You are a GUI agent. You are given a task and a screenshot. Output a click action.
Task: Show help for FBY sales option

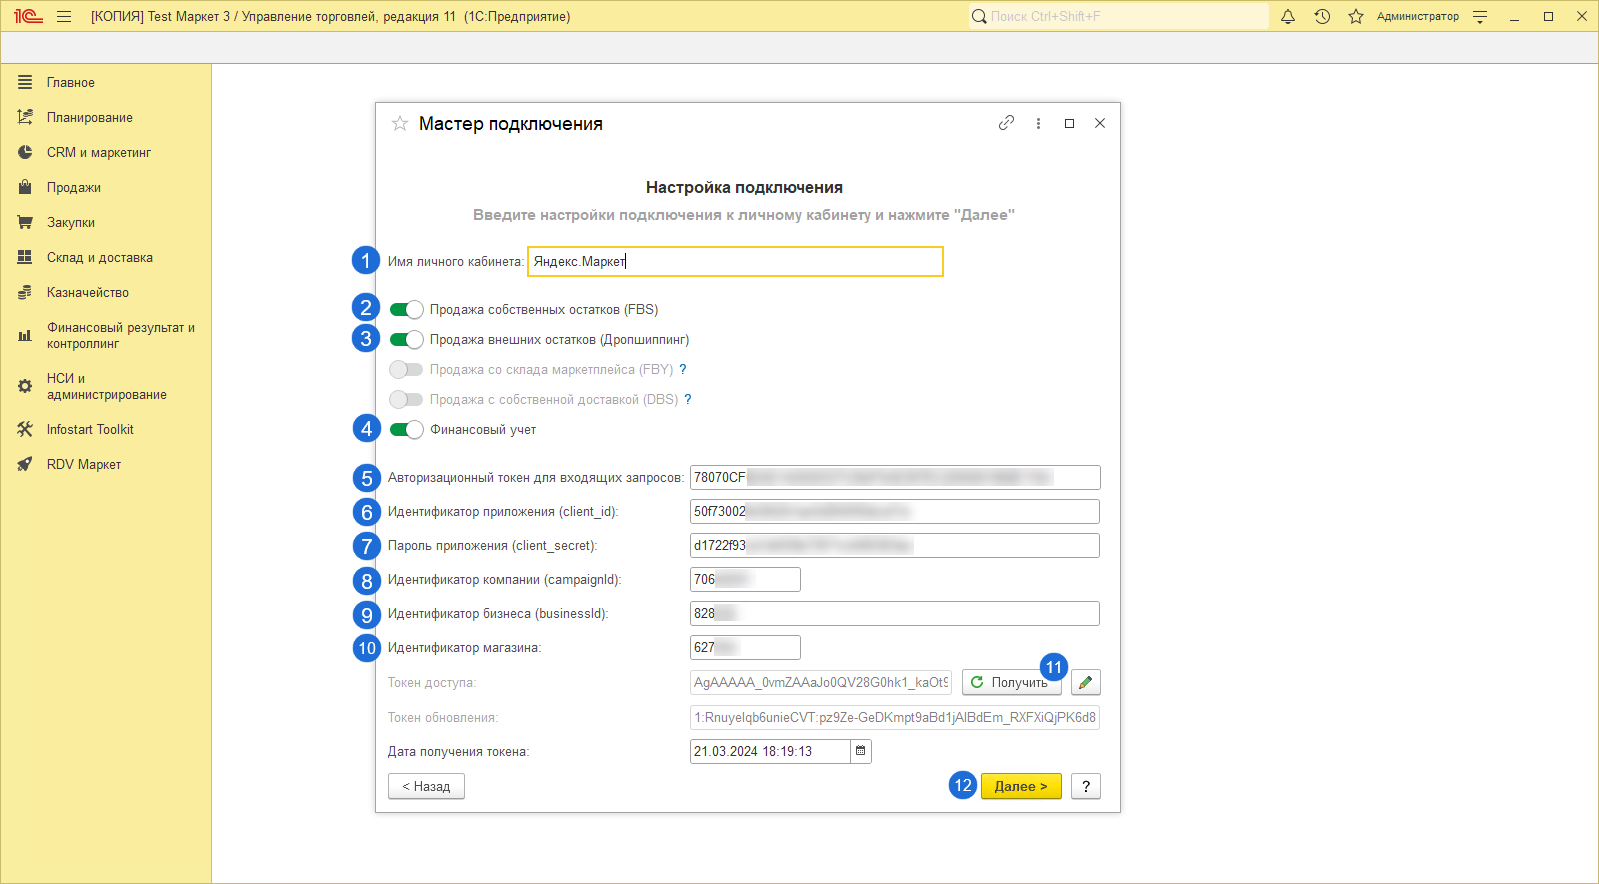tap(683, 369)
